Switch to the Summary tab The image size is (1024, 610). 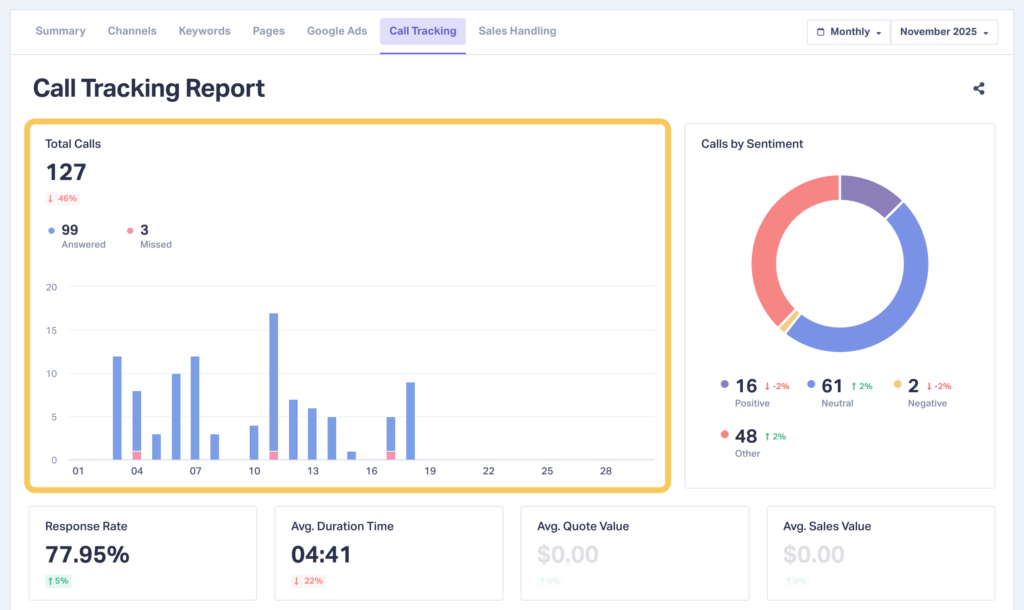60,31
